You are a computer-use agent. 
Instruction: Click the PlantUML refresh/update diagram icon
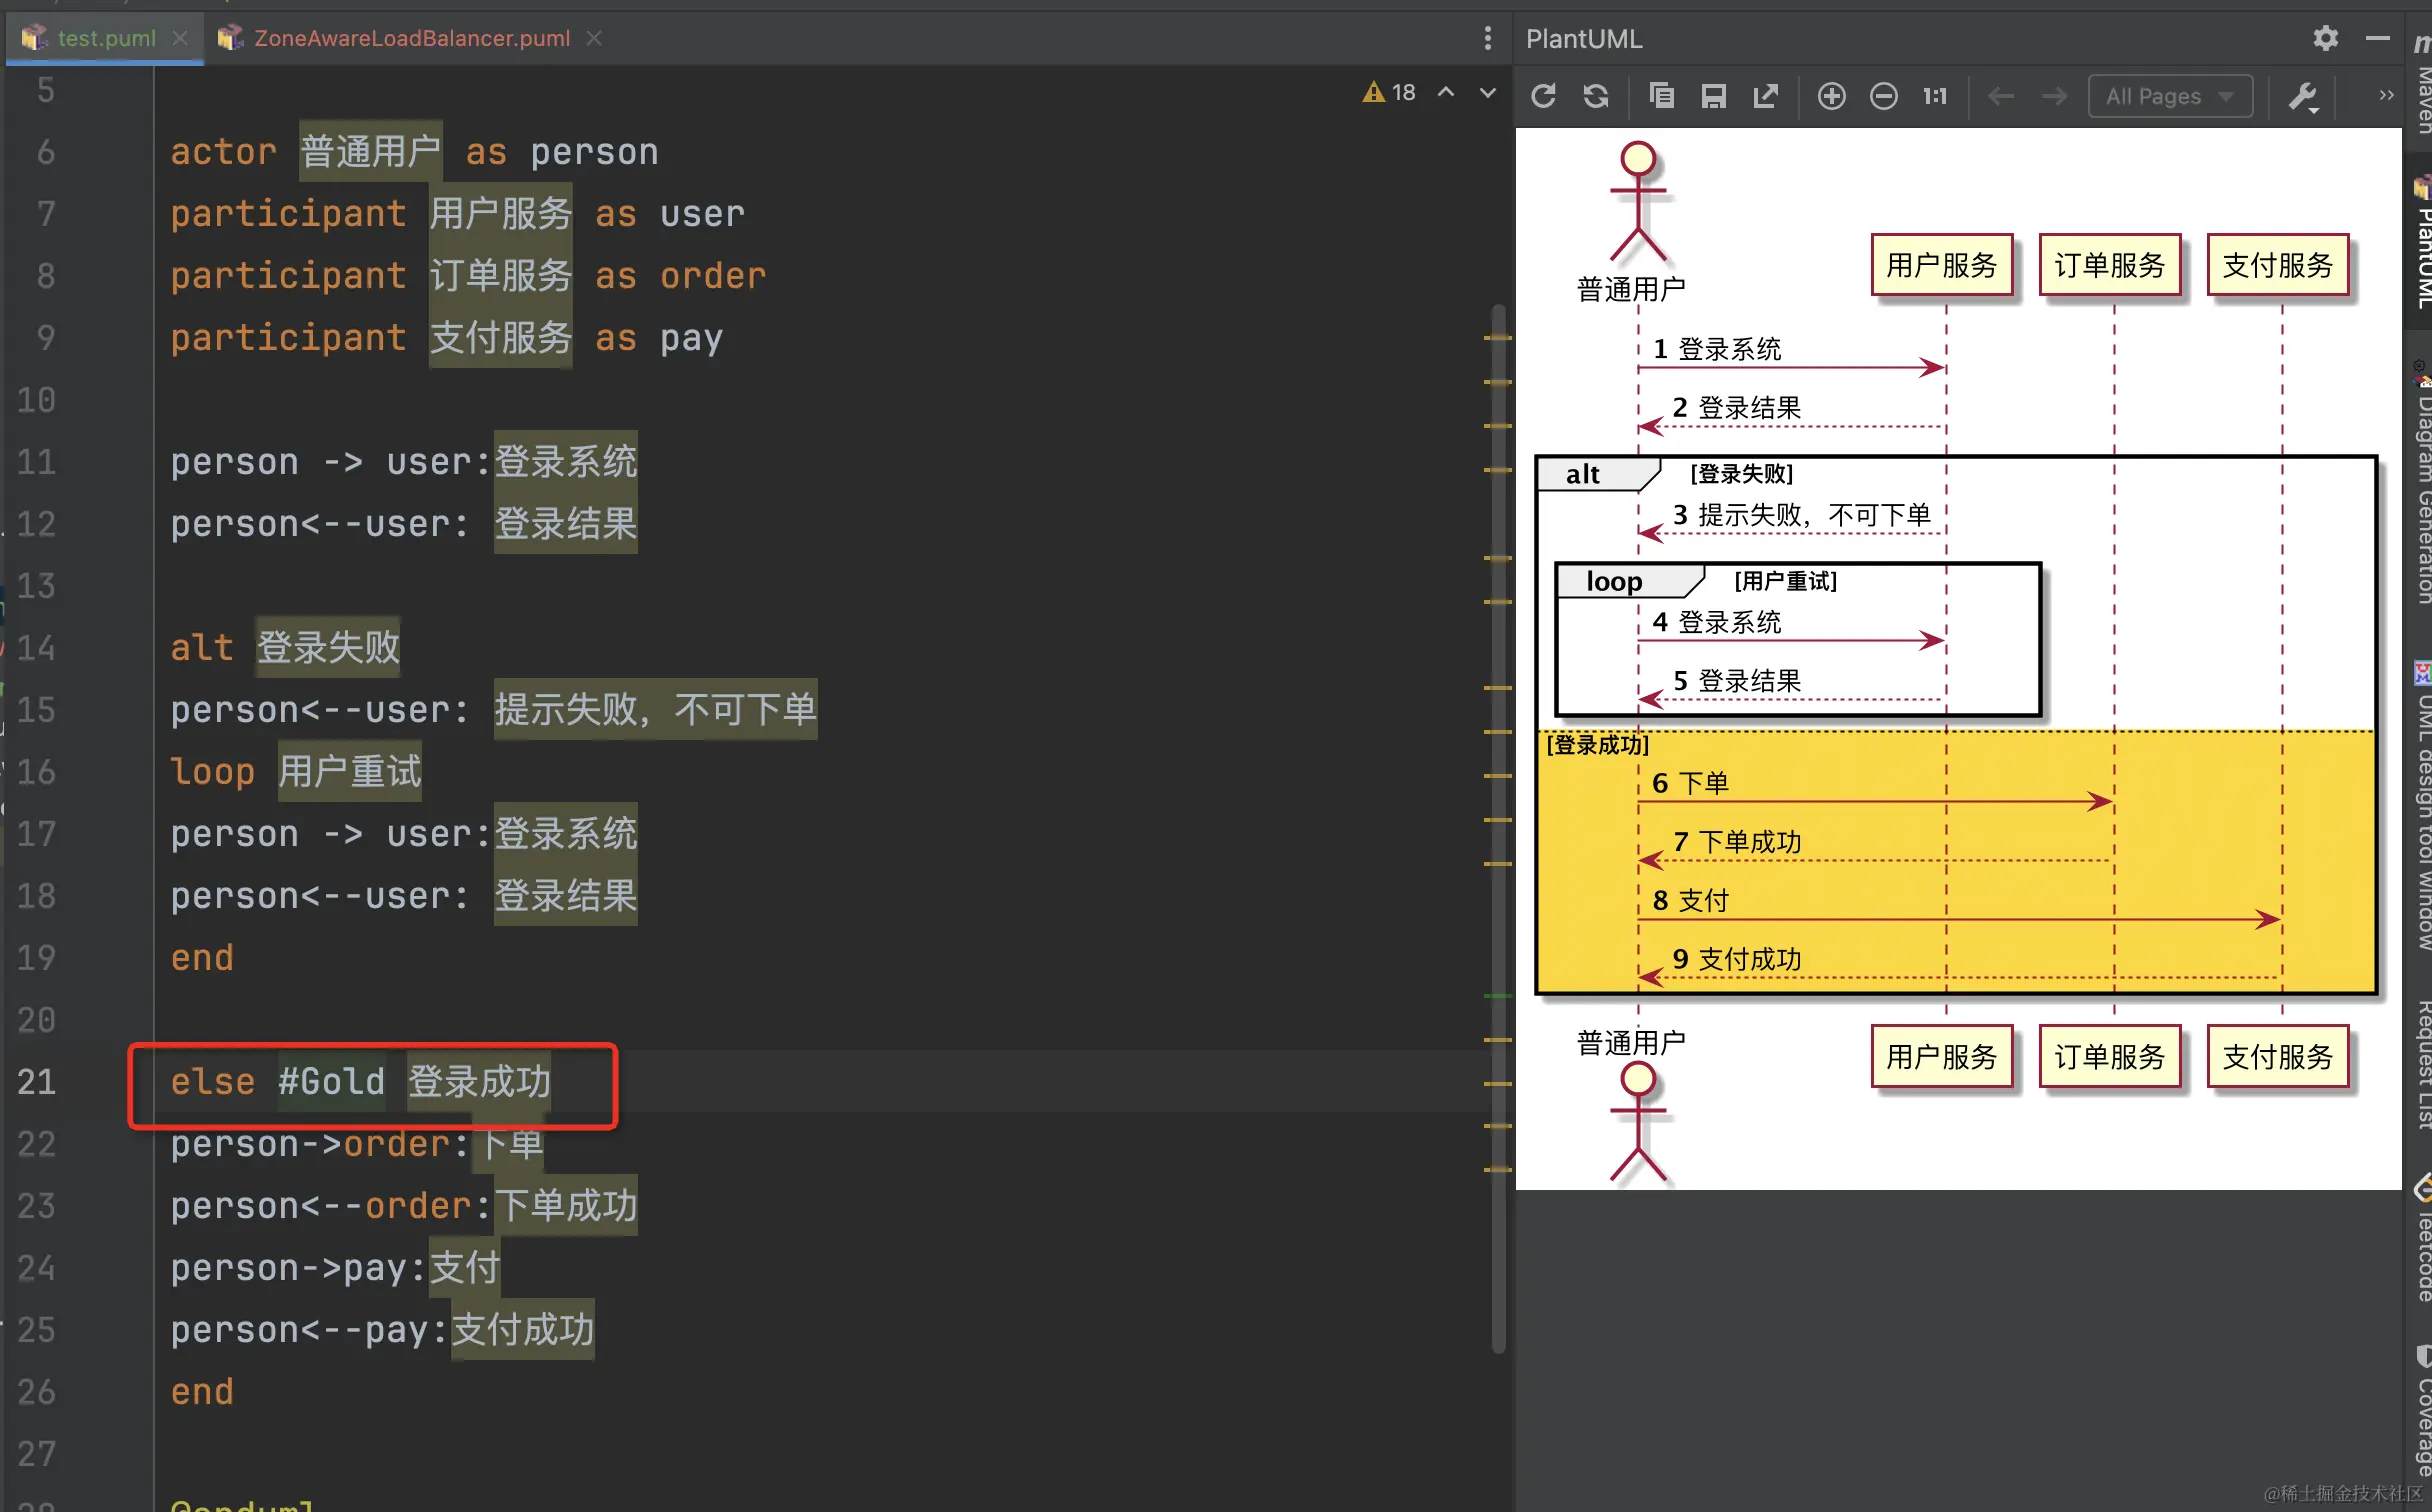(1543, 96)
